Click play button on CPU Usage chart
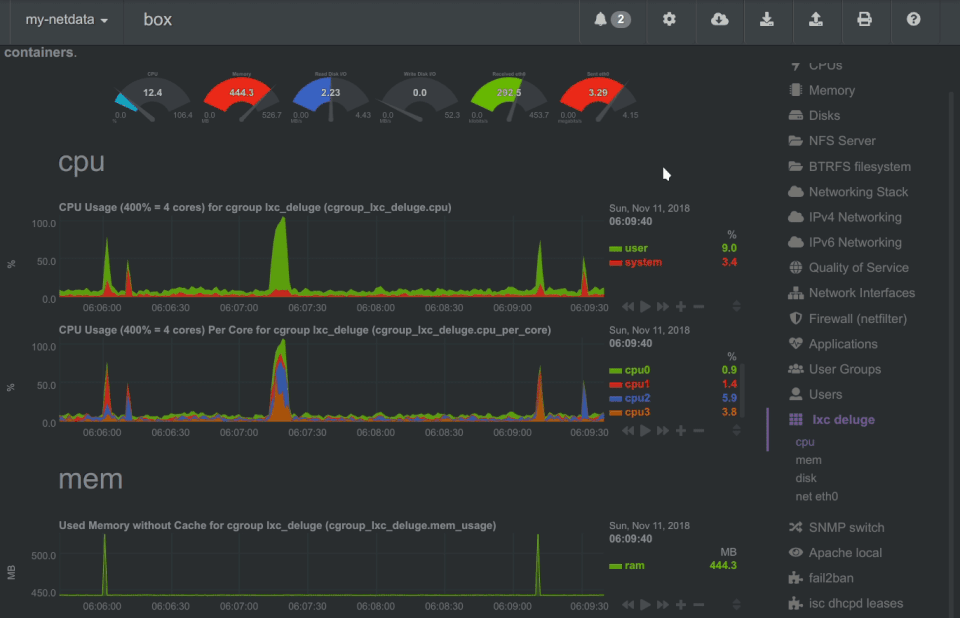 (x=645, y=306)
